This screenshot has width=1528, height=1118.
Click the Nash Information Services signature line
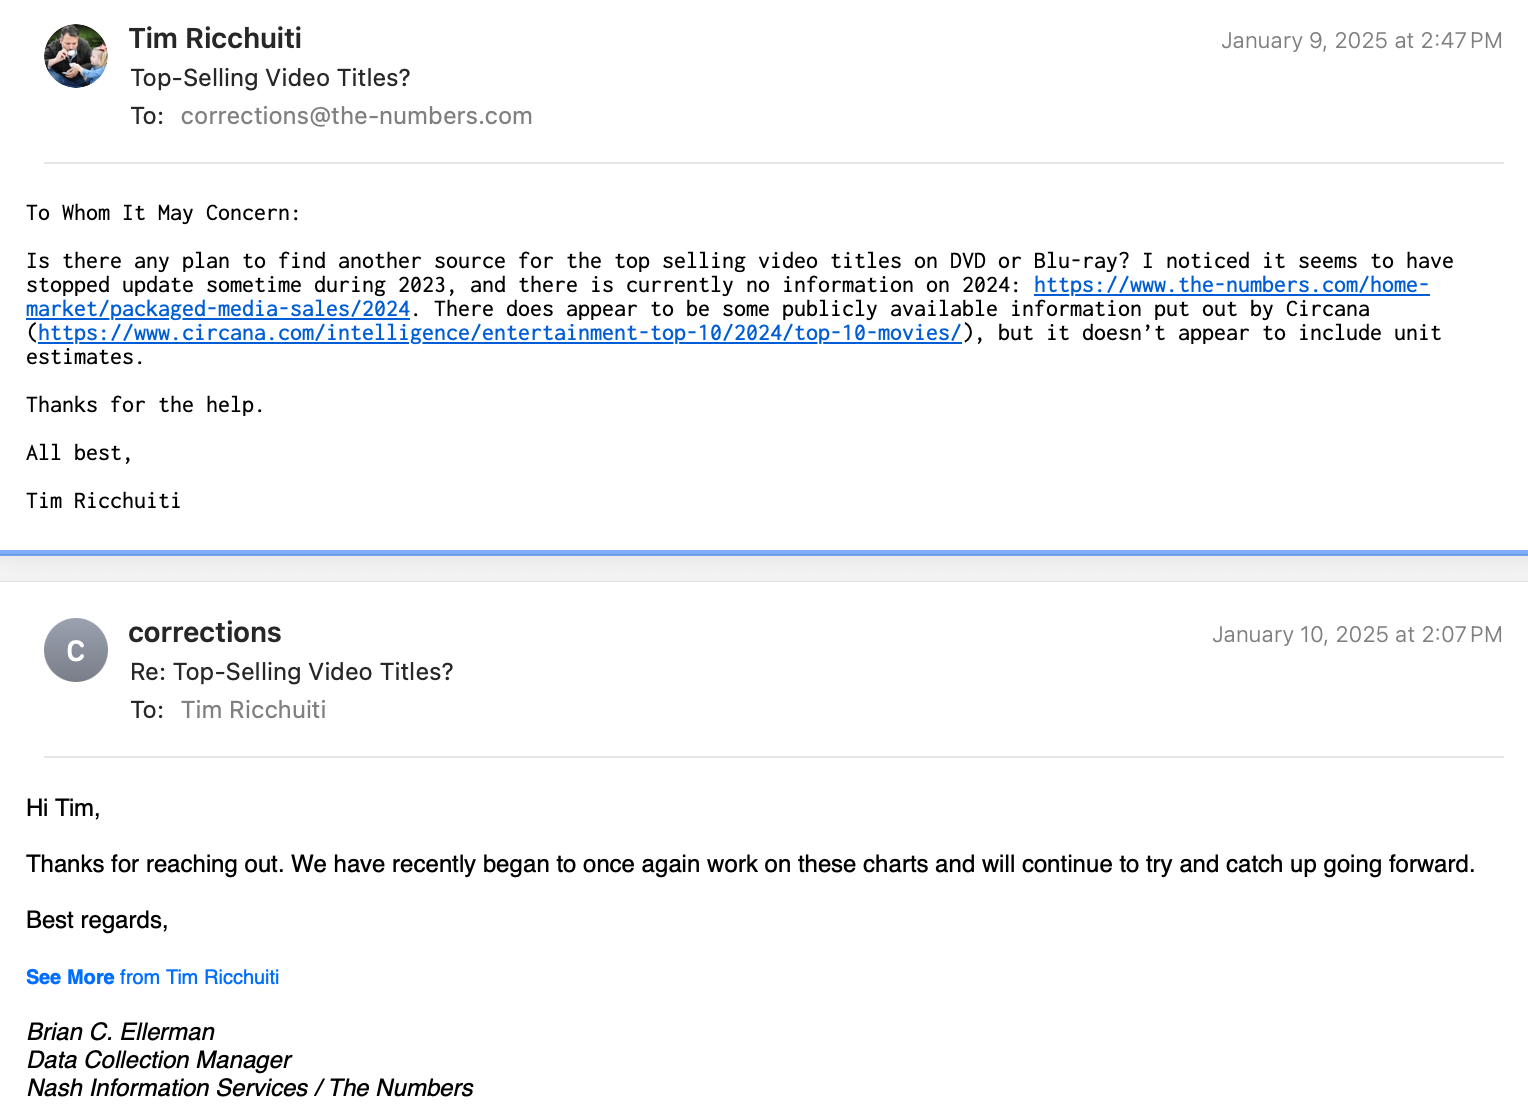[x=250, y=1088]
